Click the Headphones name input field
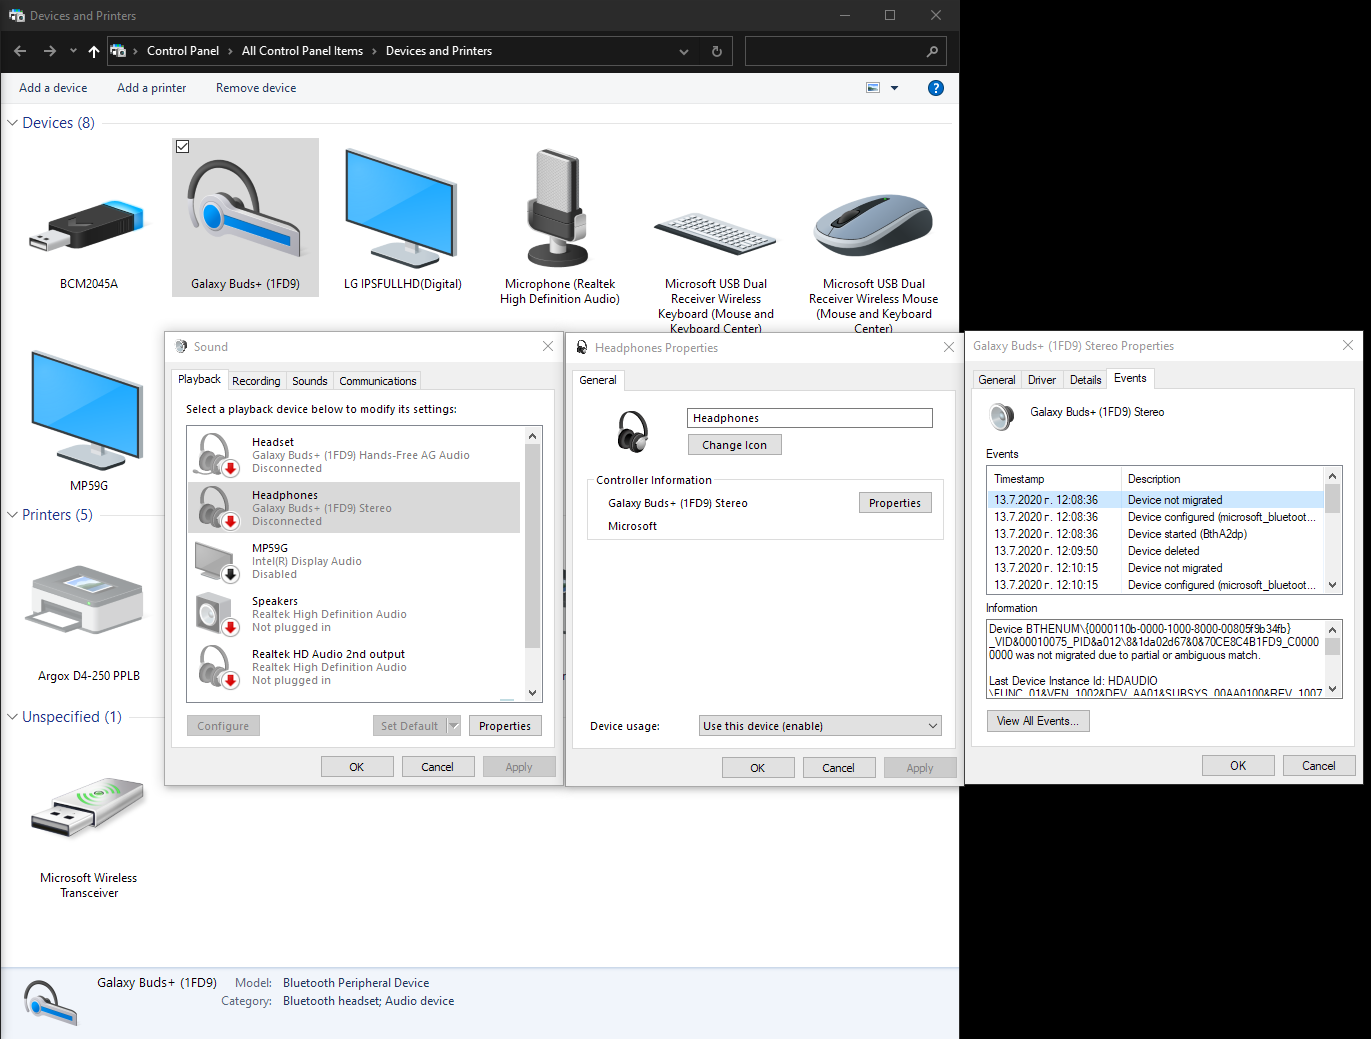The image size is (1371, 1039). coord(810,418)
